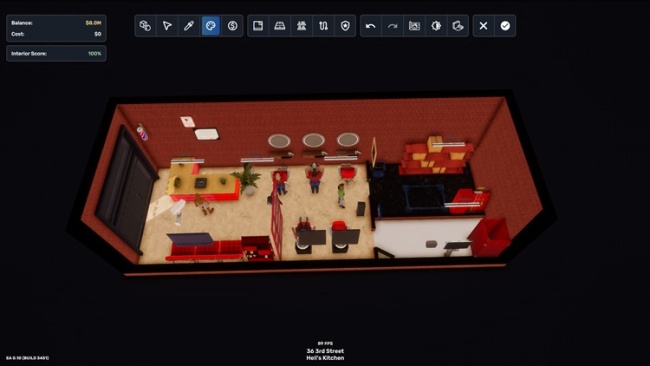Select the yellow reception counter
Screen dimensions: 650x366
pos(202,182)
